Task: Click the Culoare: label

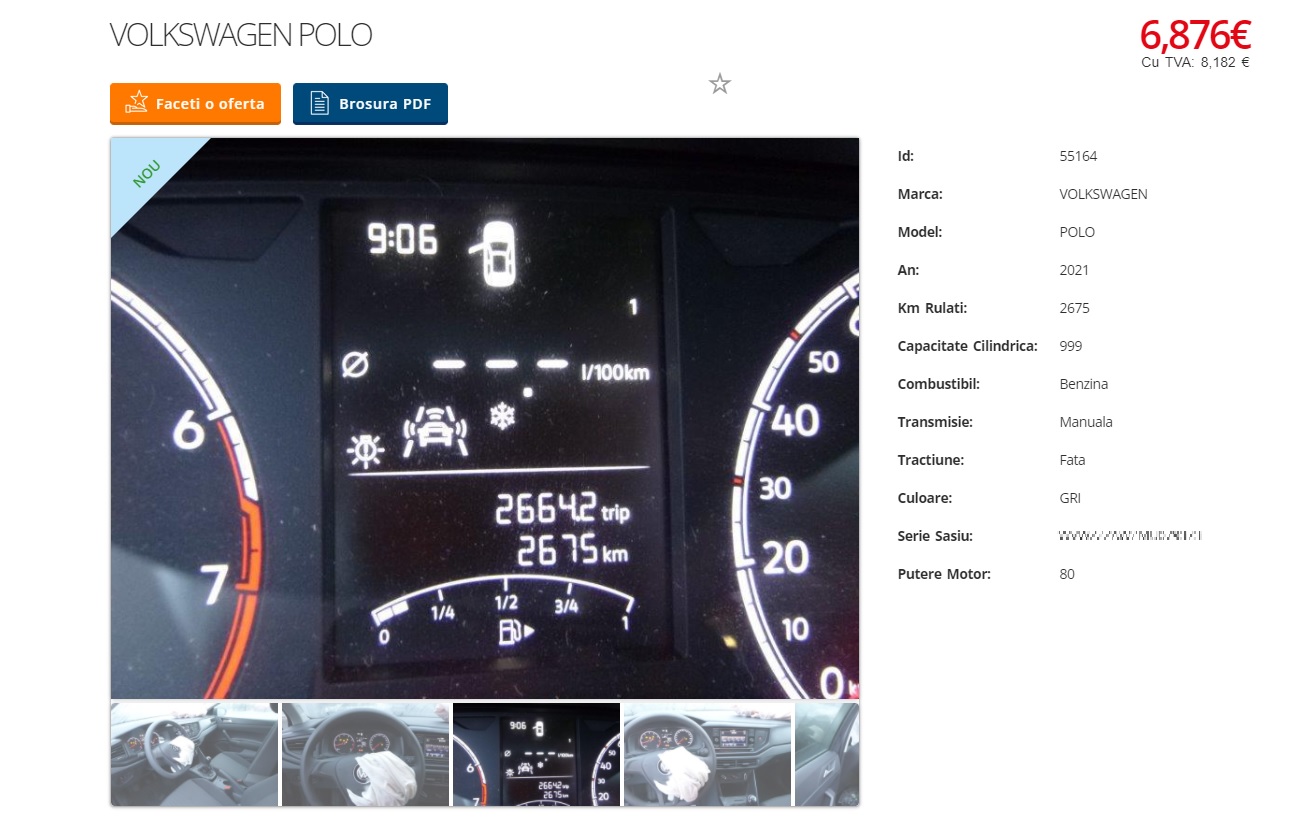Action: 925,498
